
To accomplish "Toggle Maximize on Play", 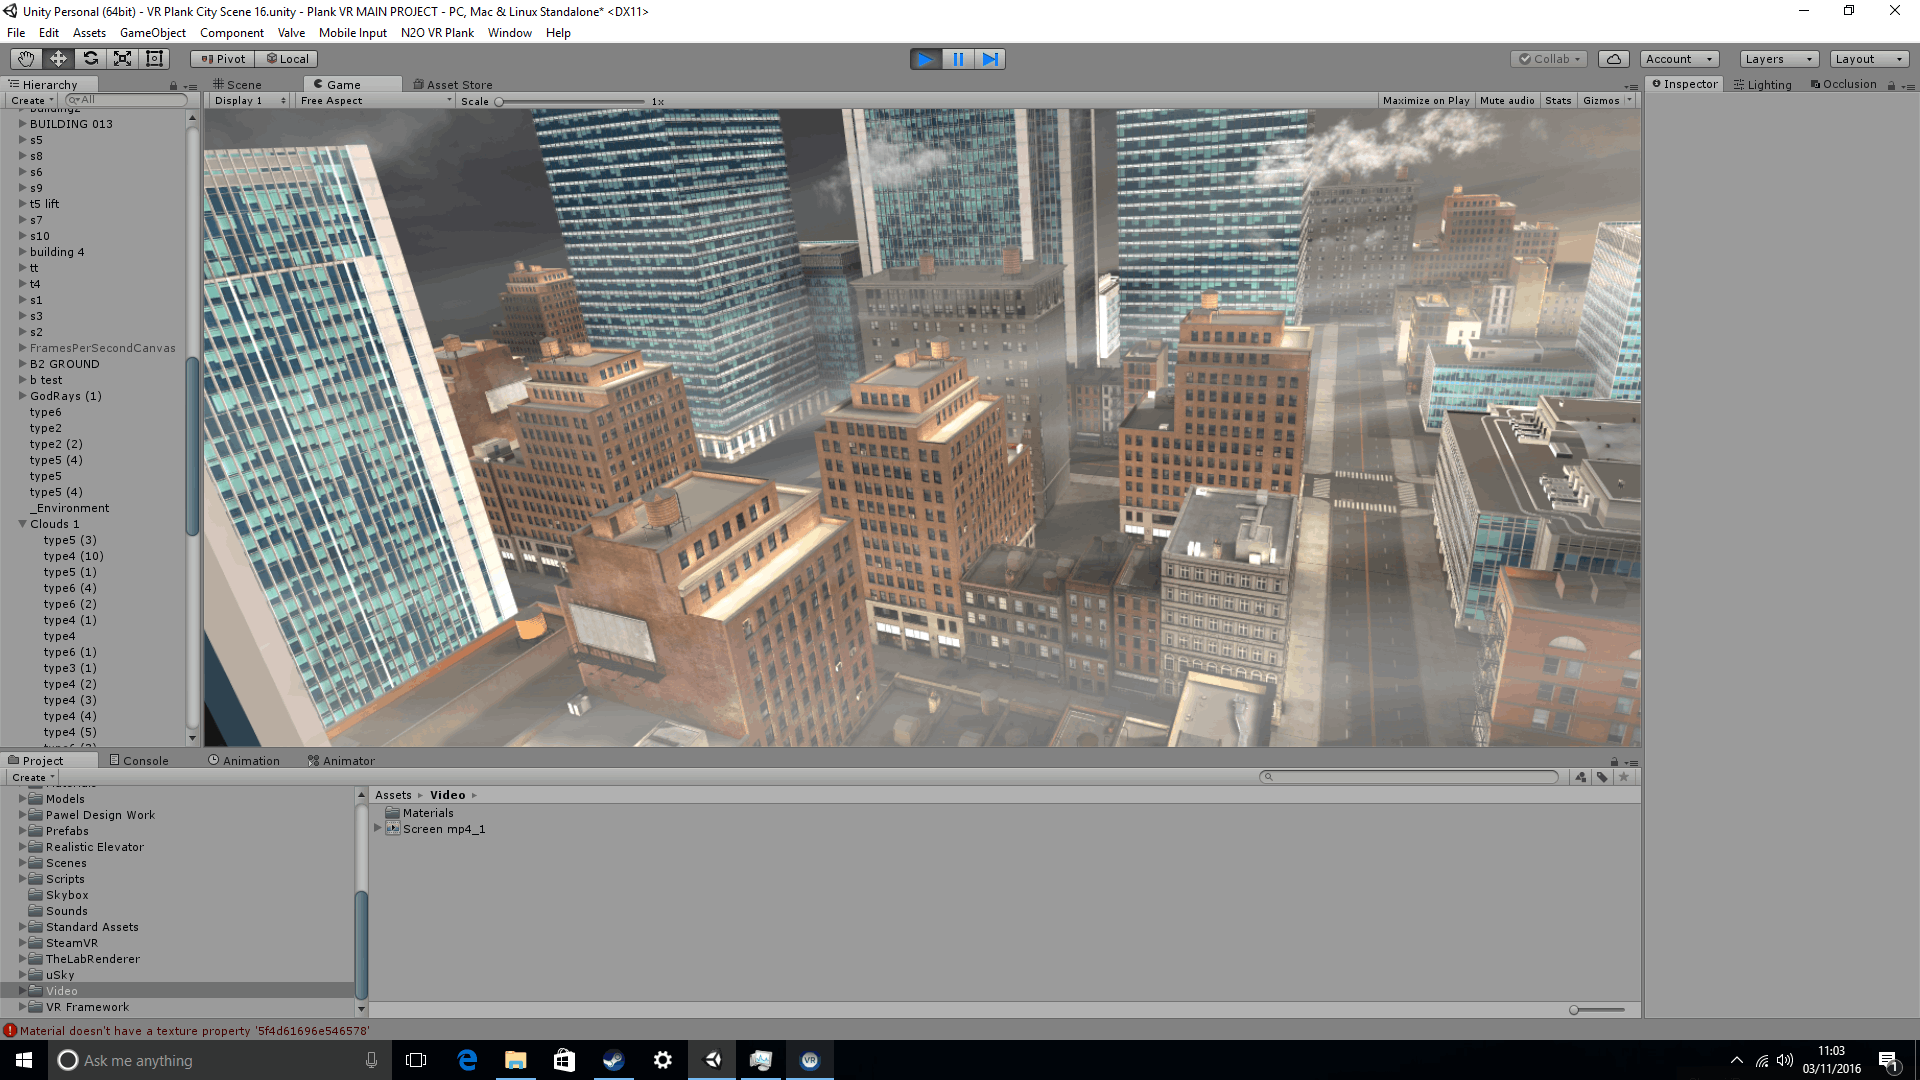I will click(1425, 101).
